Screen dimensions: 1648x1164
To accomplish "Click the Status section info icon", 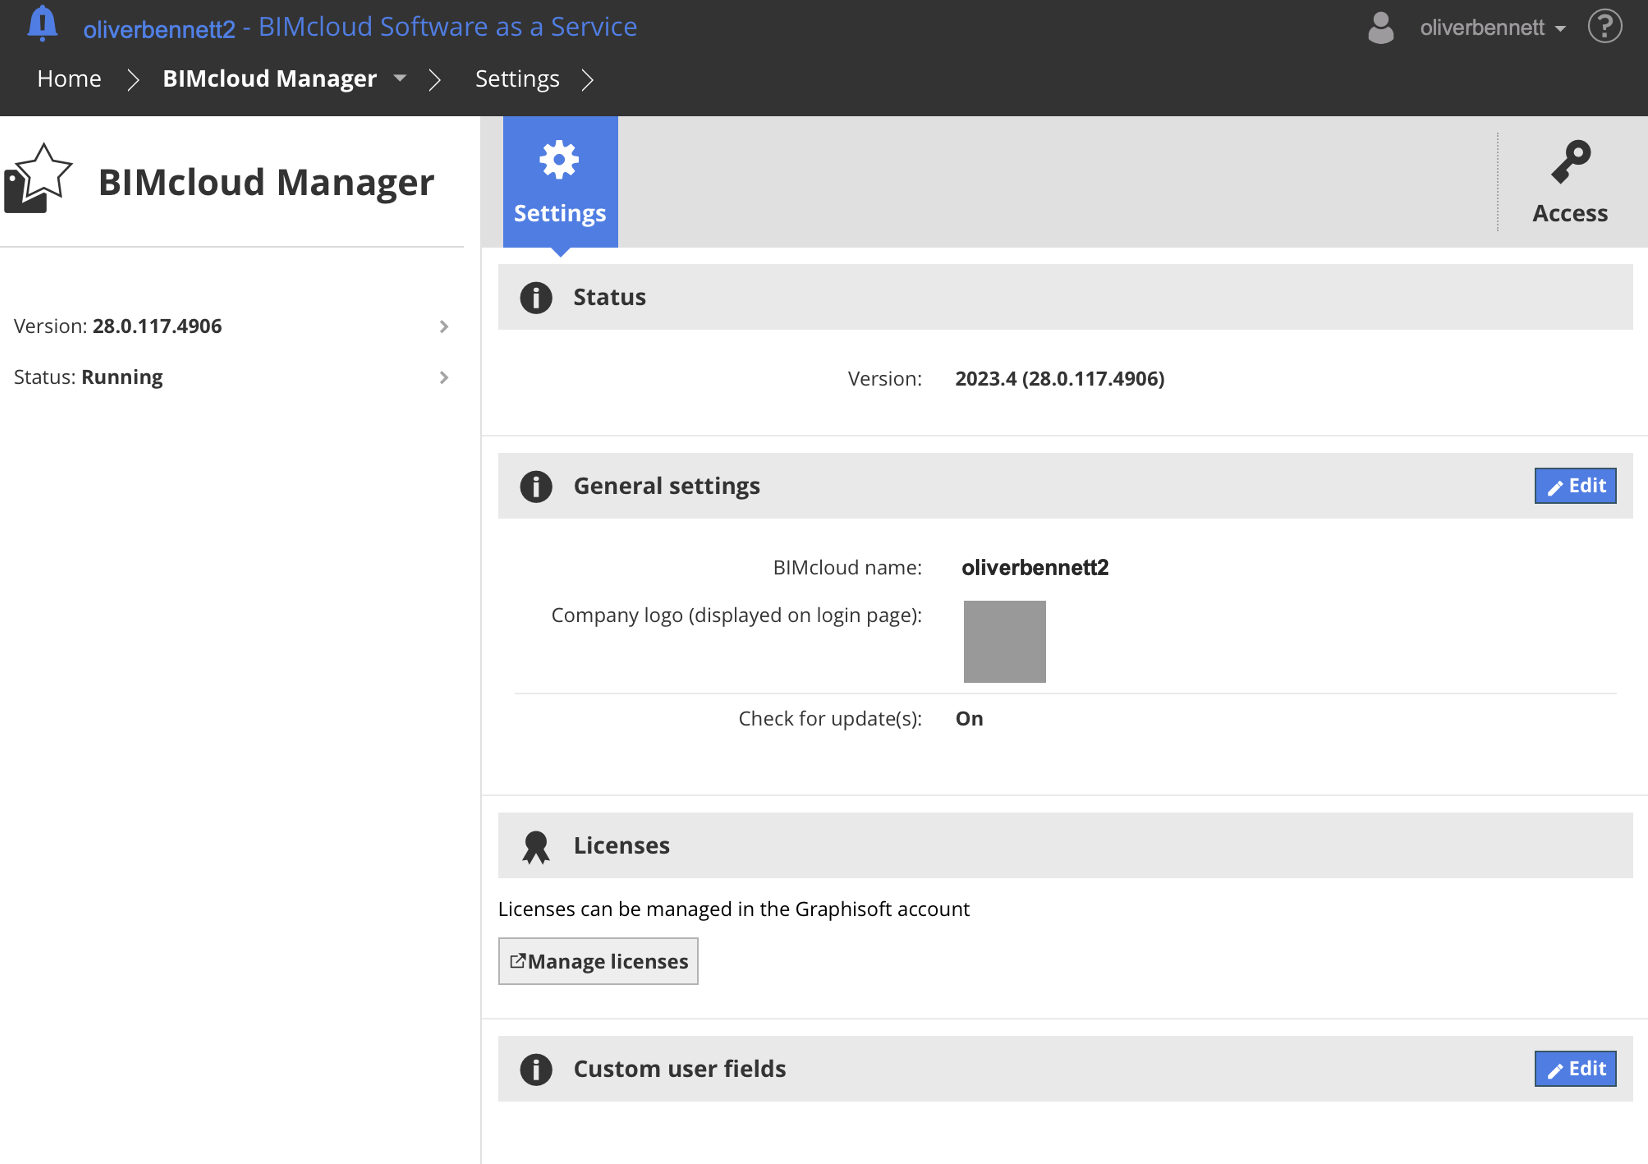I will pos(536,298).
